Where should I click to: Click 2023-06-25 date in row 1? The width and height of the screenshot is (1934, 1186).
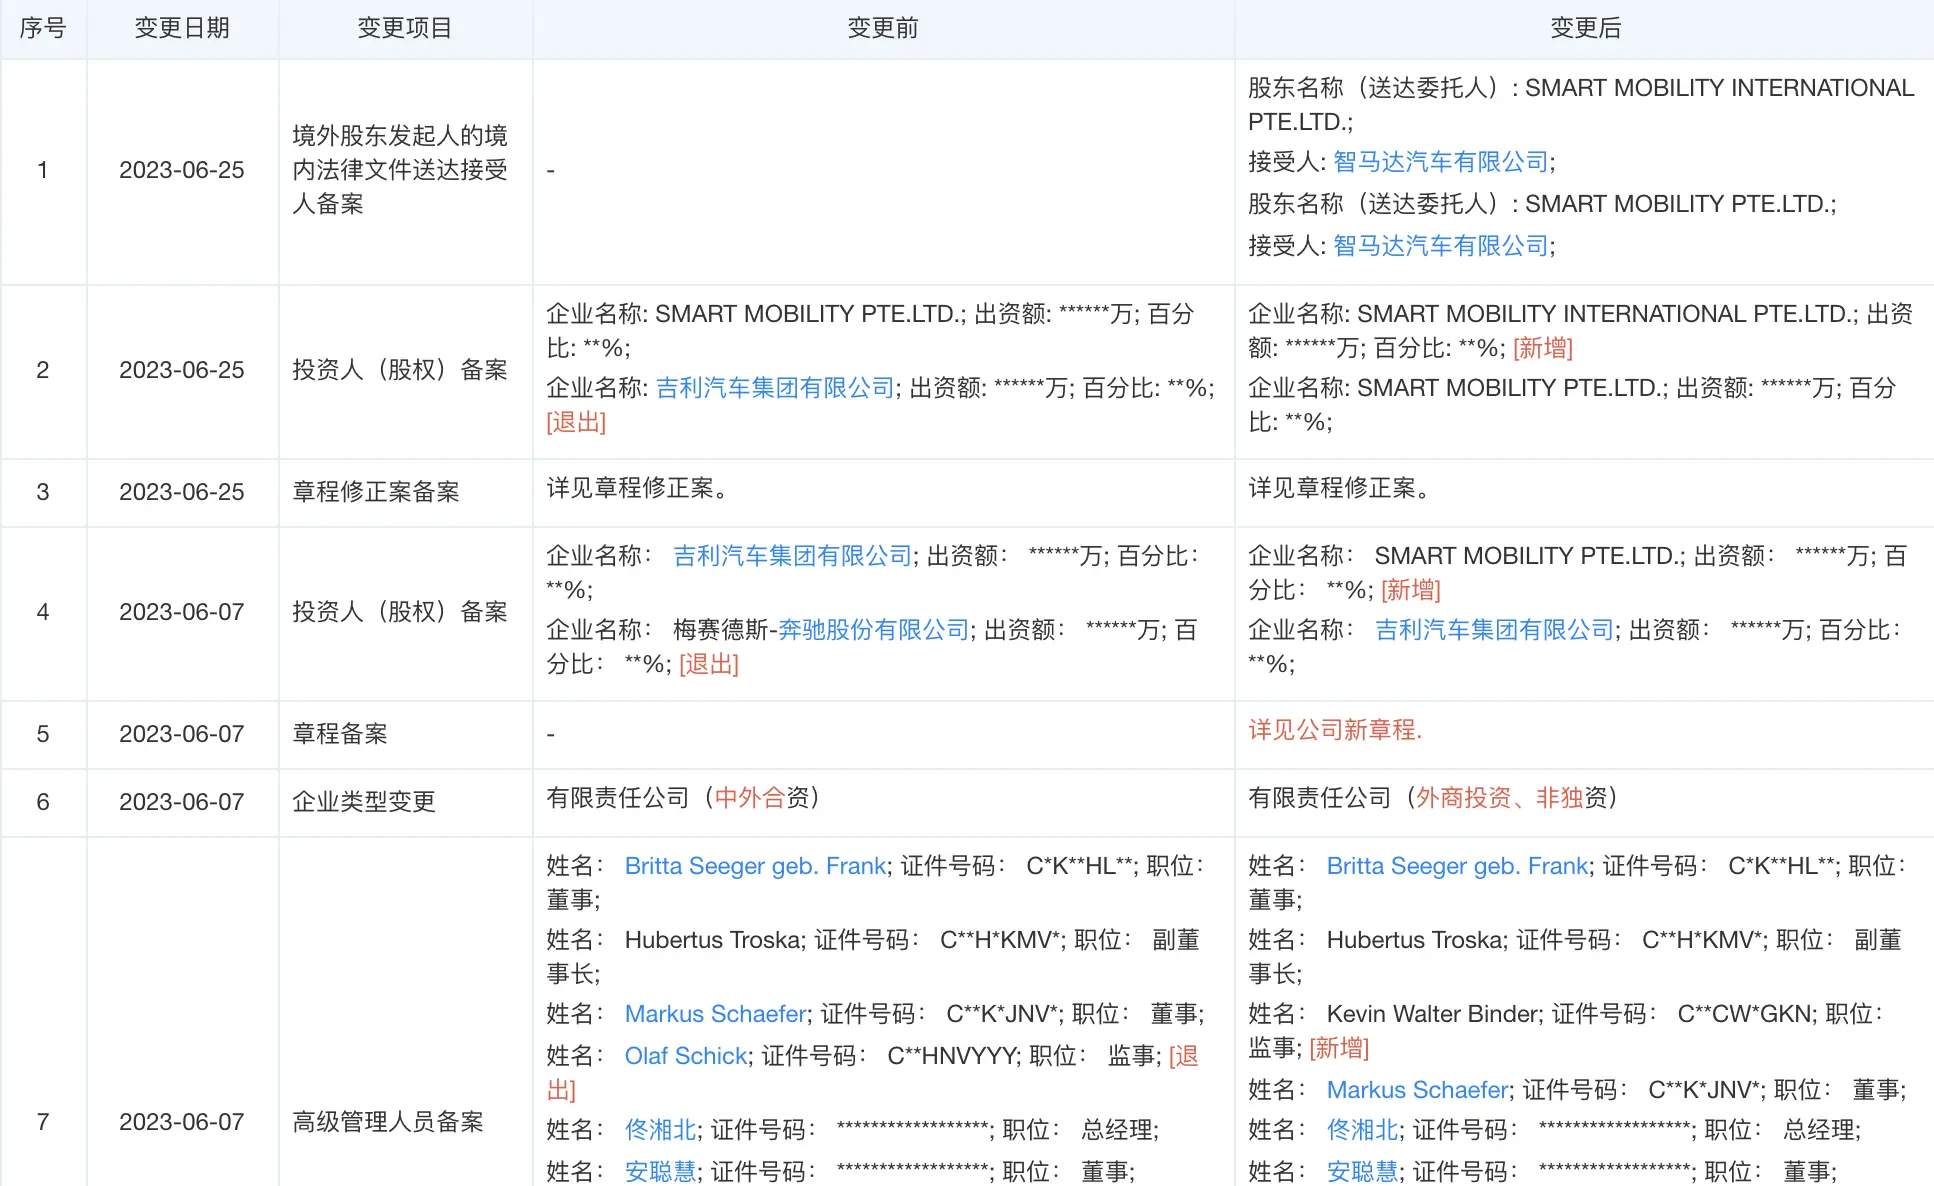pos(182,170)
